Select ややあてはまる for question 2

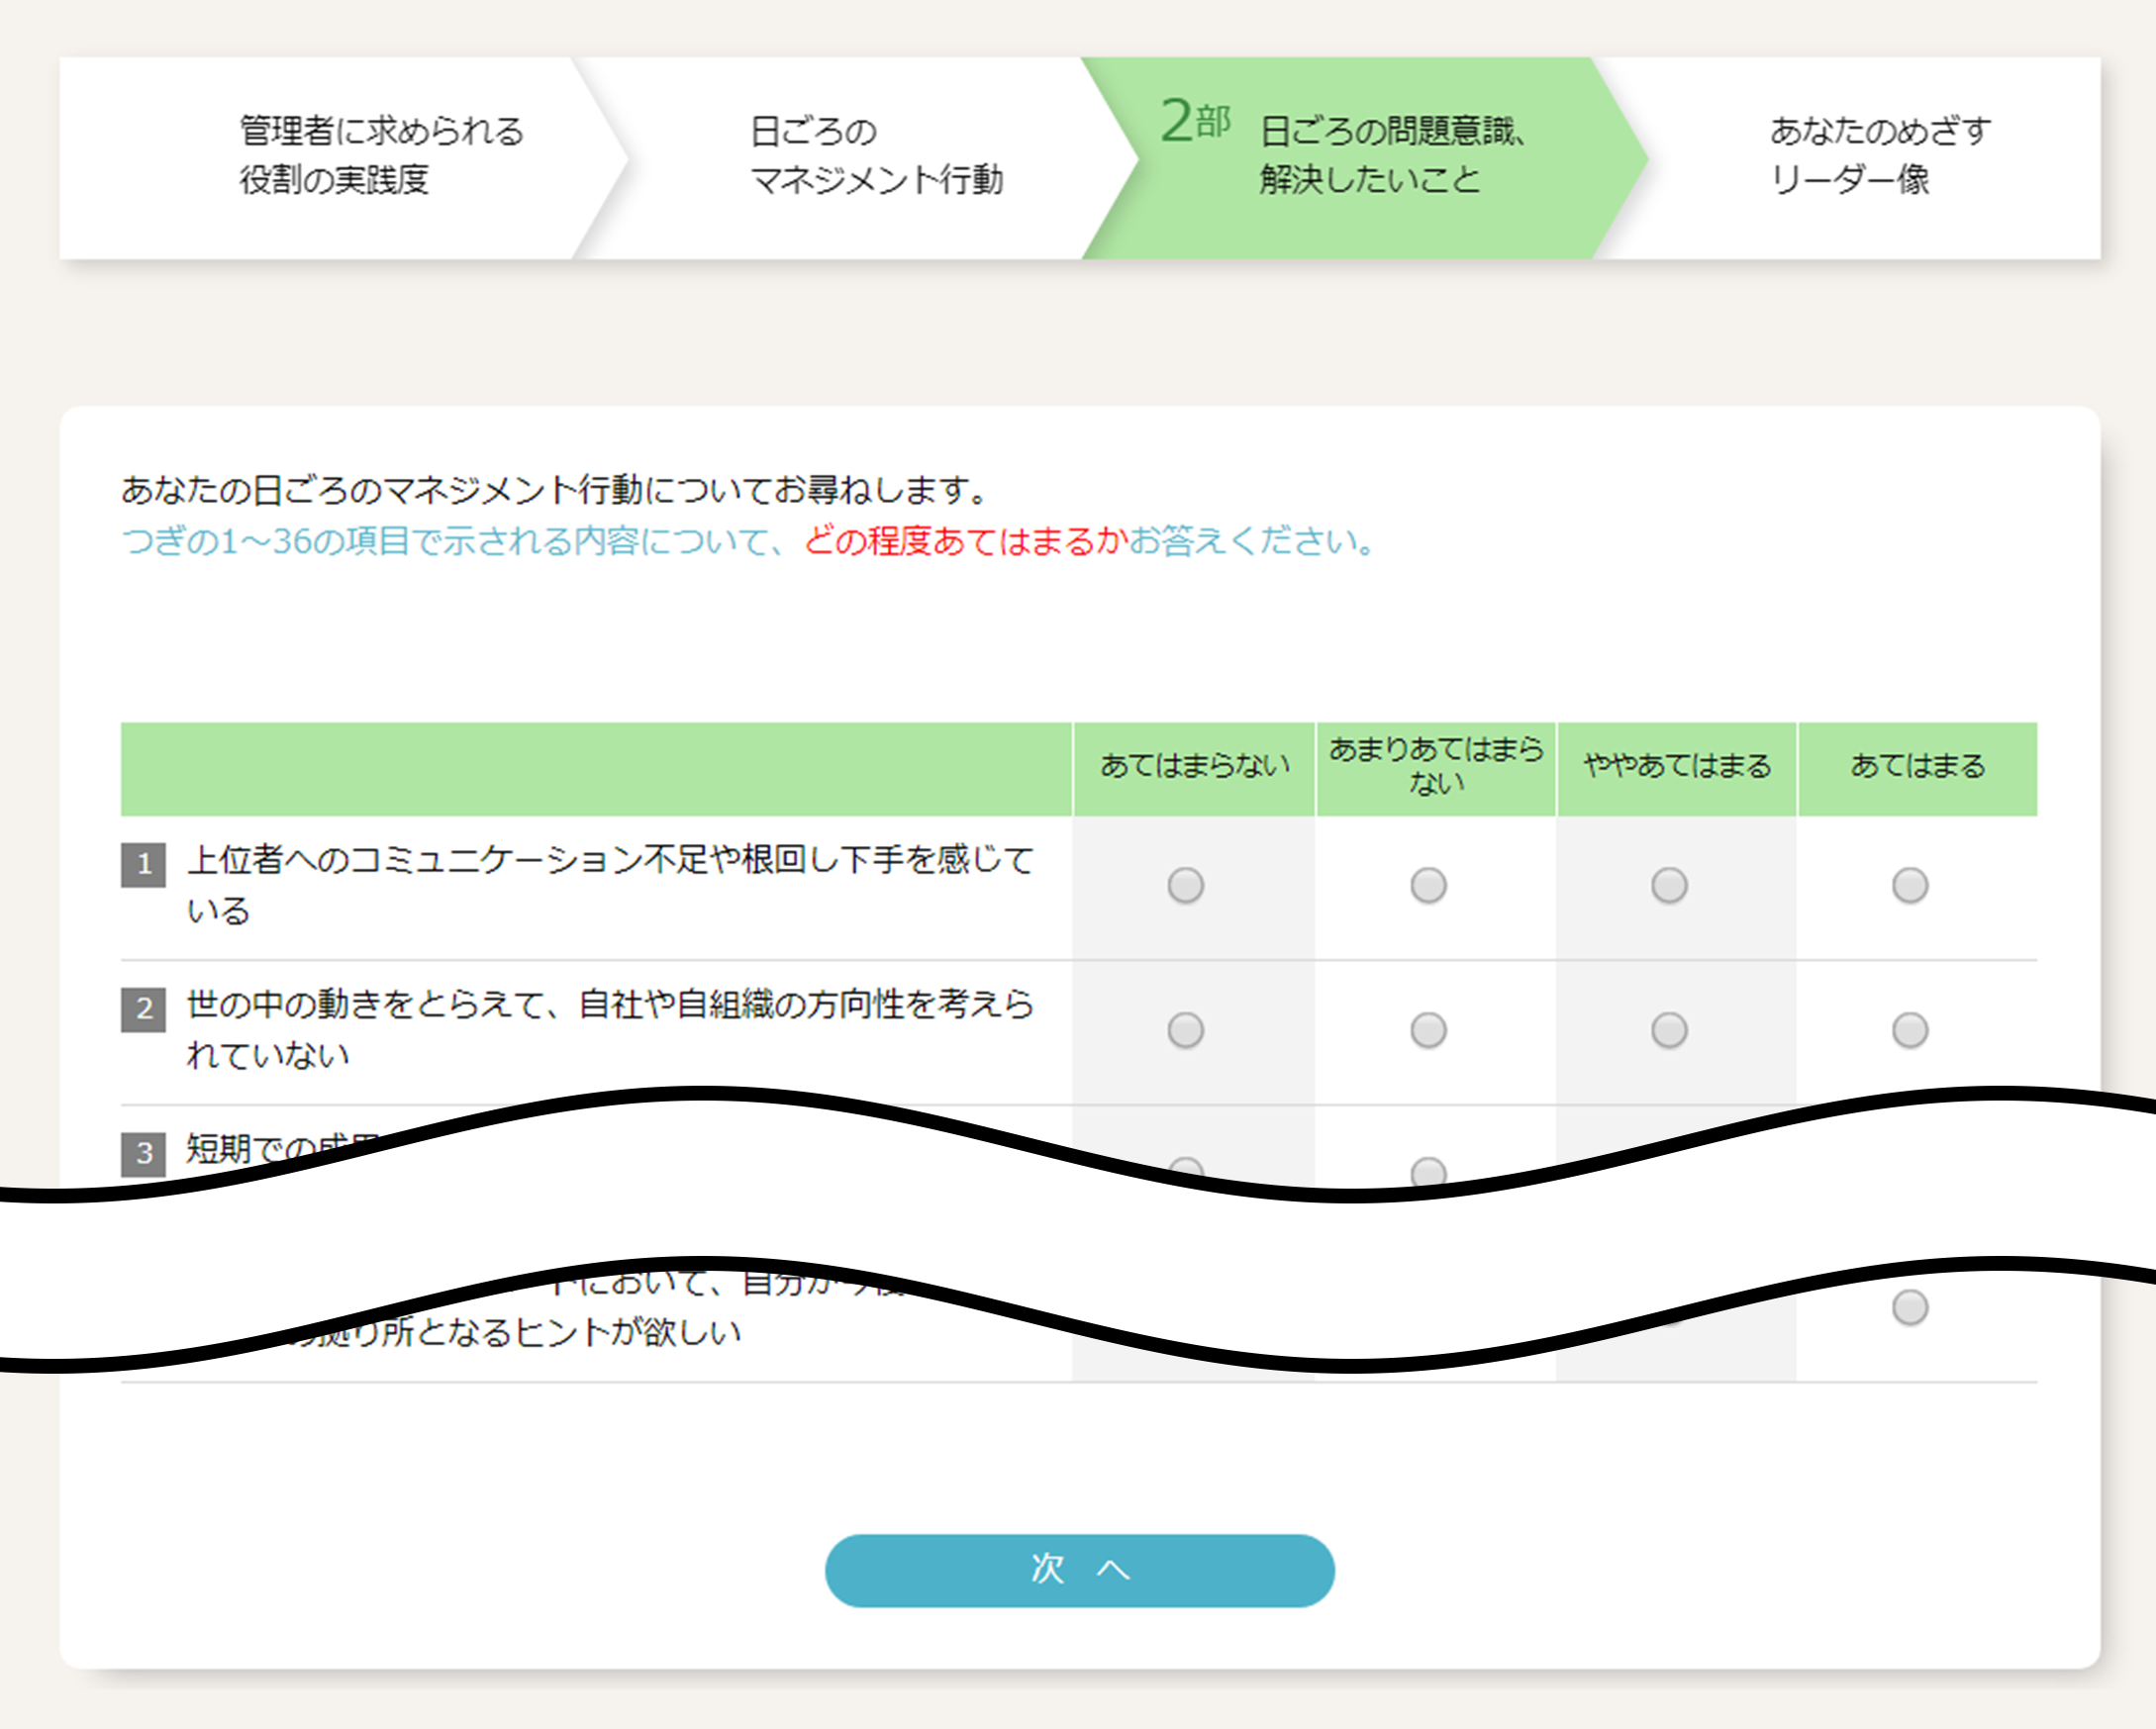(x=1669, y=1030)
